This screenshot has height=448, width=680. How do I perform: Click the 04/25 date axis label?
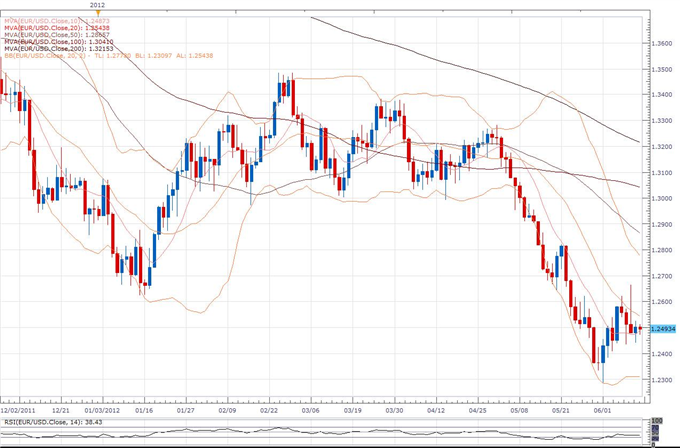477,410
